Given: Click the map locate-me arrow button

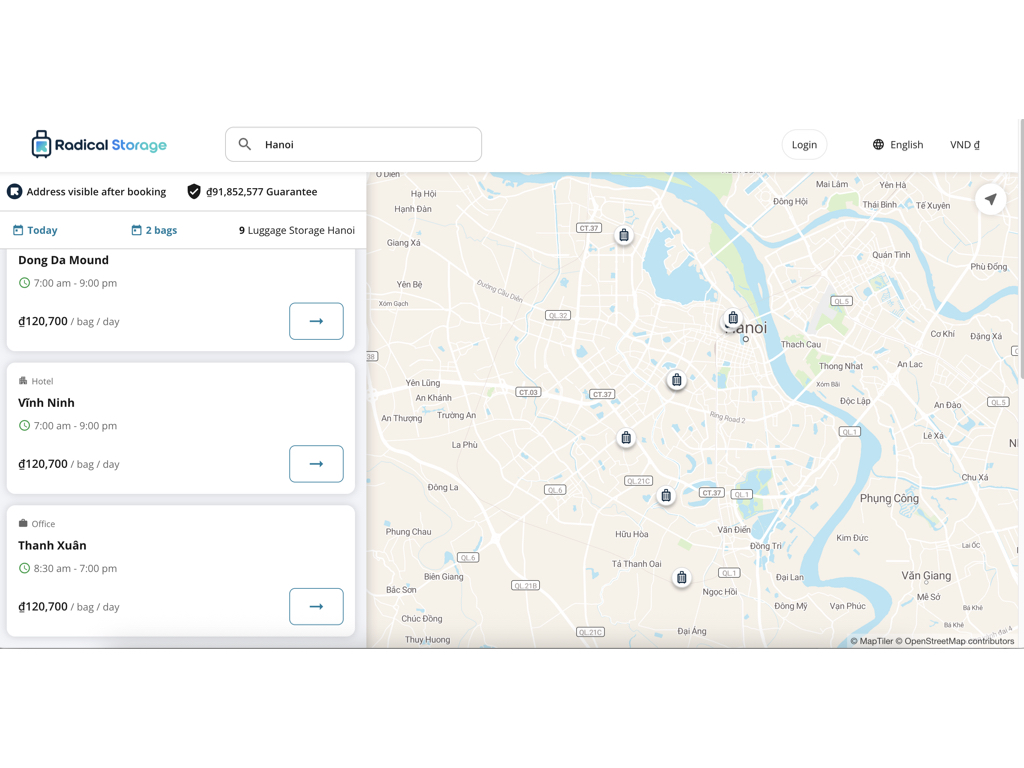Looking at the screenshot, I should point(990,199).
